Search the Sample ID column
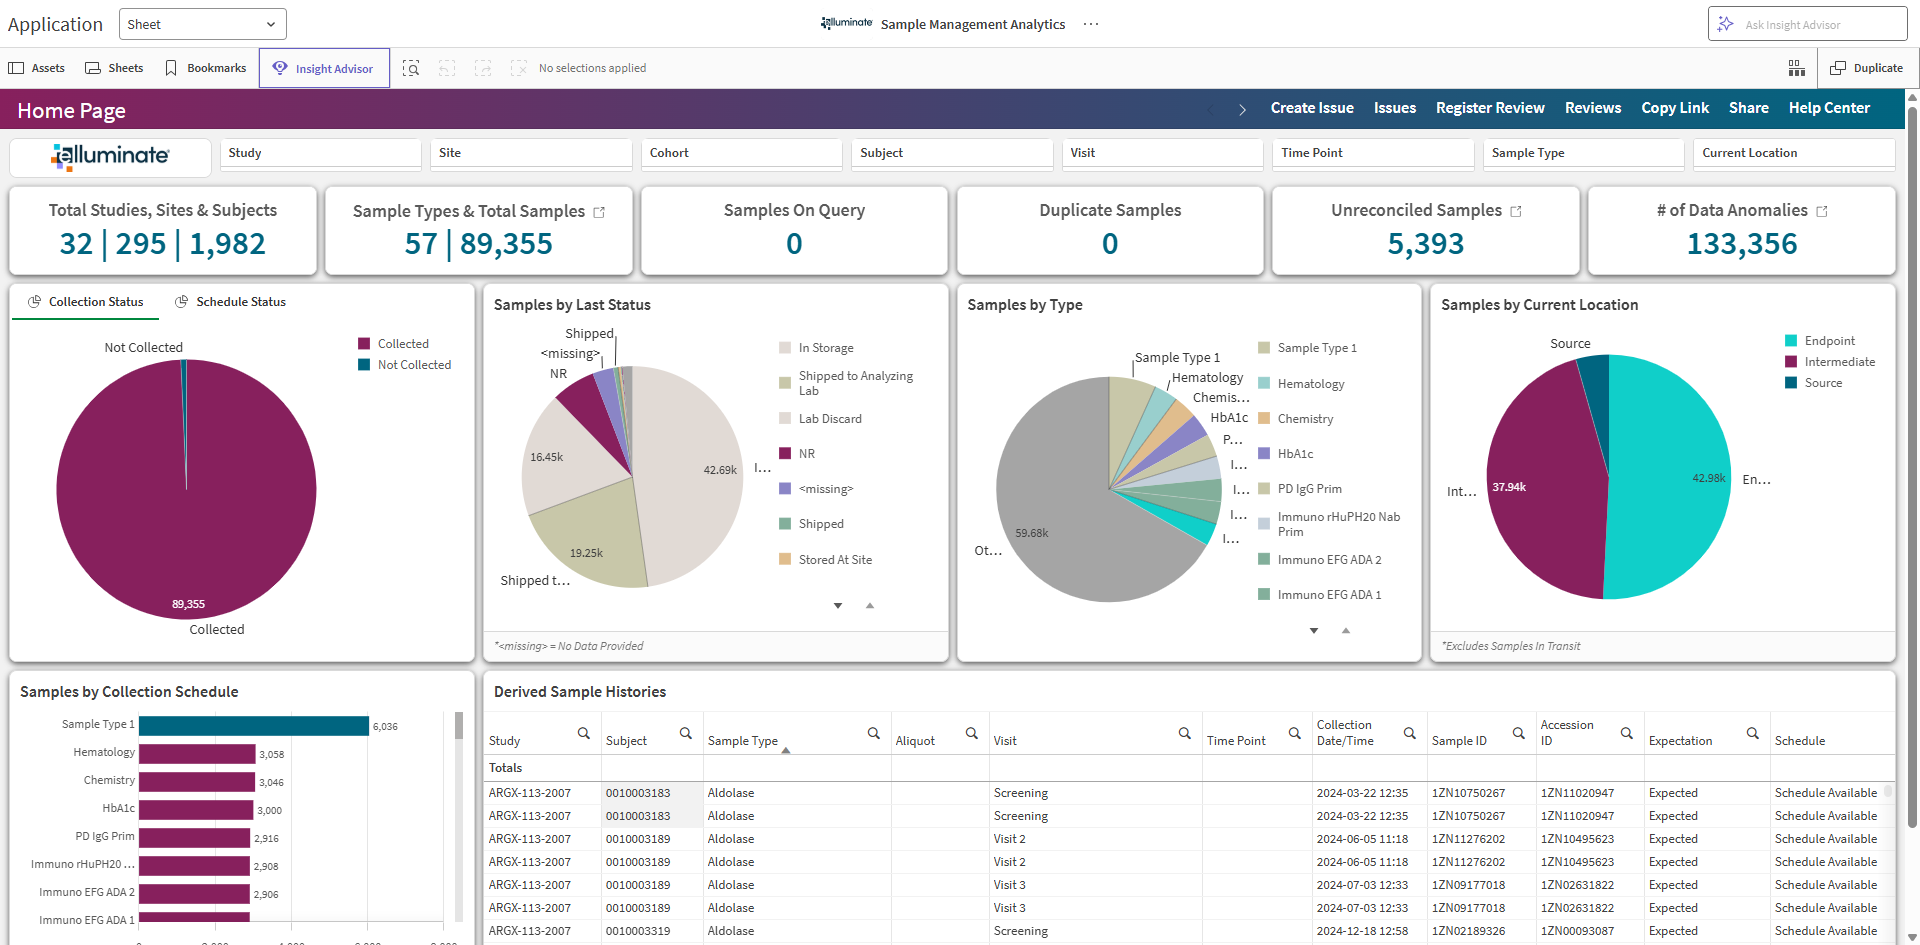 1519,733
